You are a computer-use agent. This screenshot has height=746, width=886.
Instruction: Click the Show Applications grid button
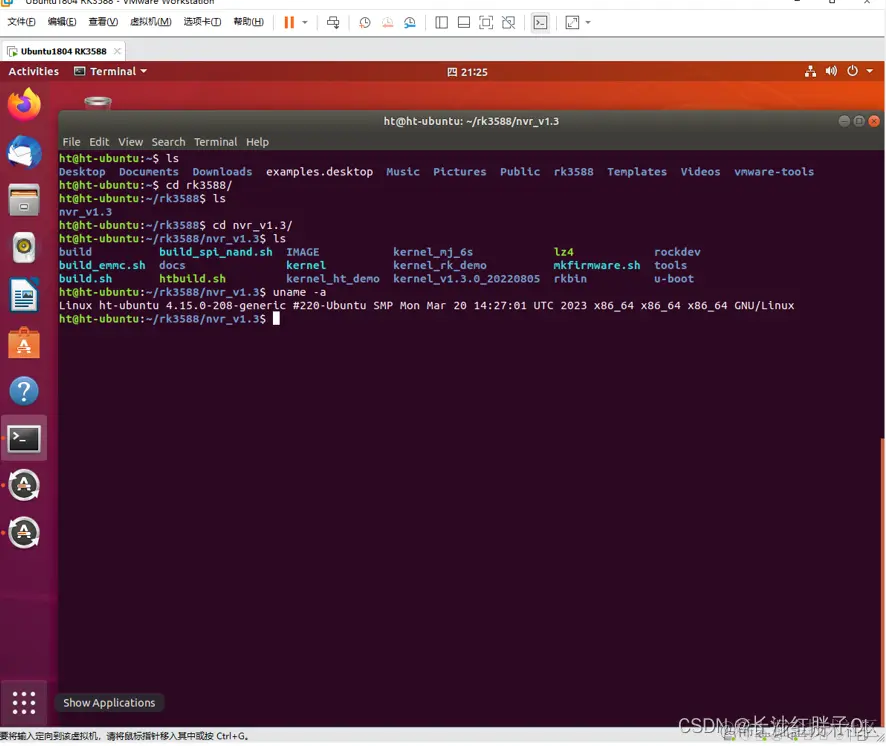tap(24, 702)
